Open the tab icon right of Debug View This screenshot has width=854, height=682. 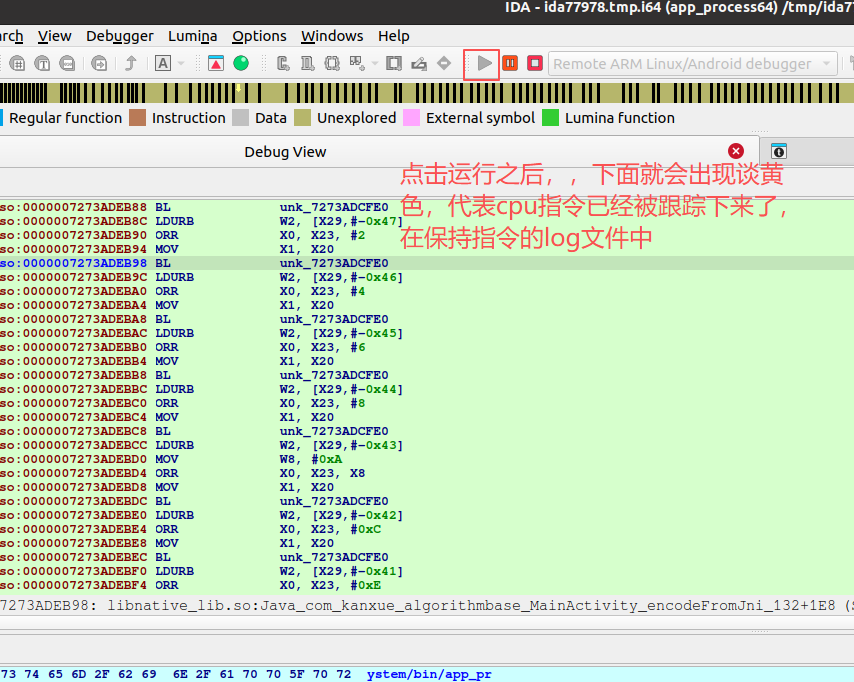779,151
